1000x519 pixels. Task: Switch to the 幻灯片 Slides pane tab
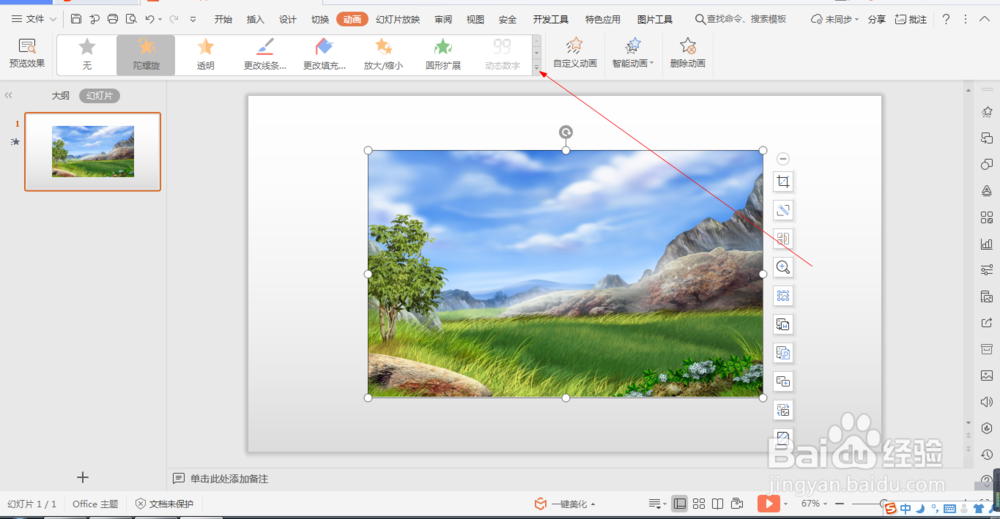99,96
